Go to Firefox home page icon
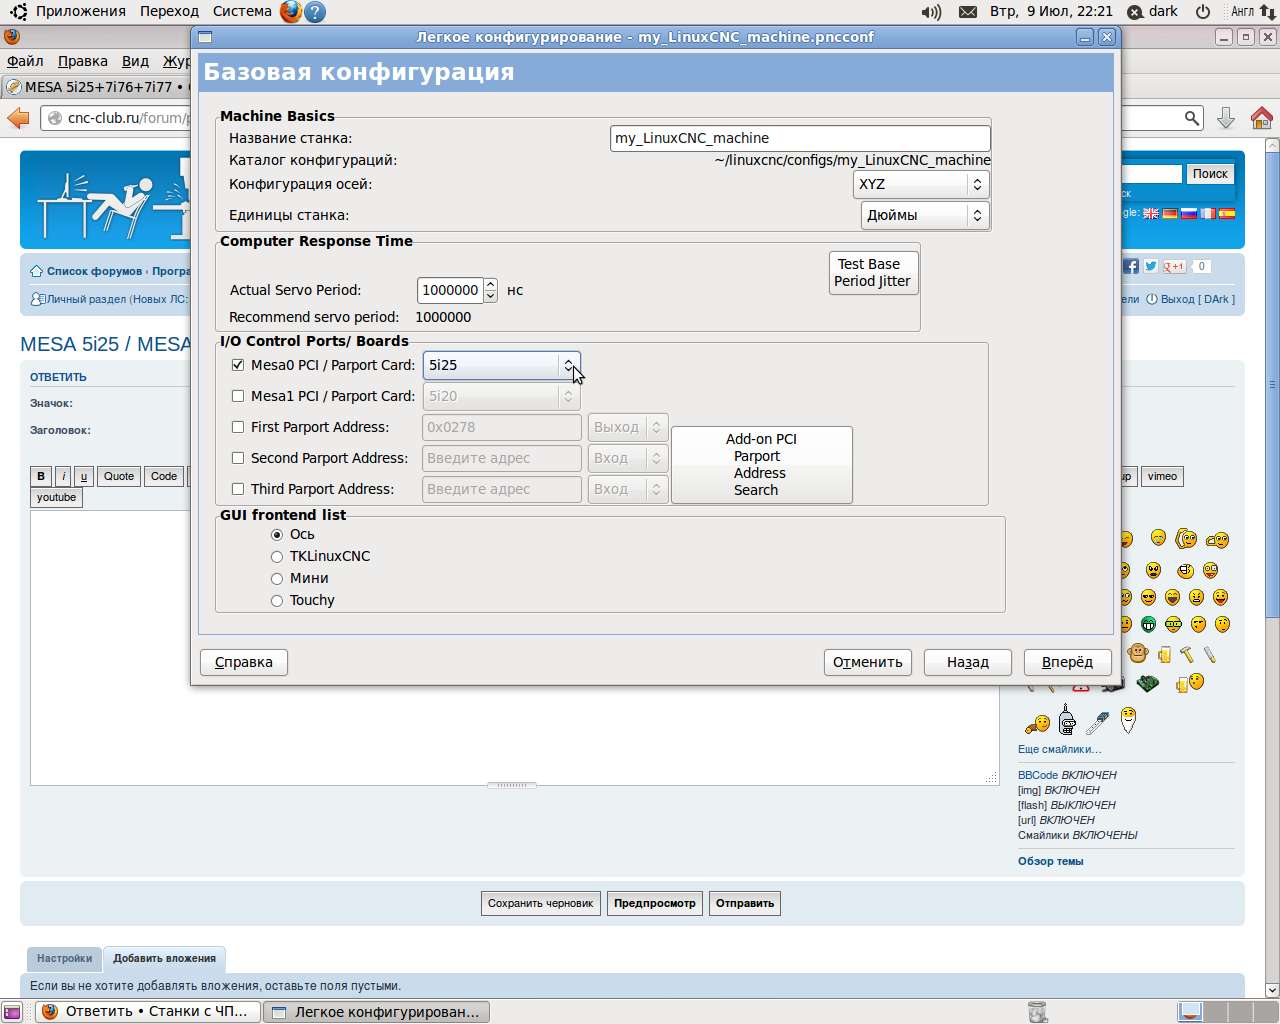 1261,118
